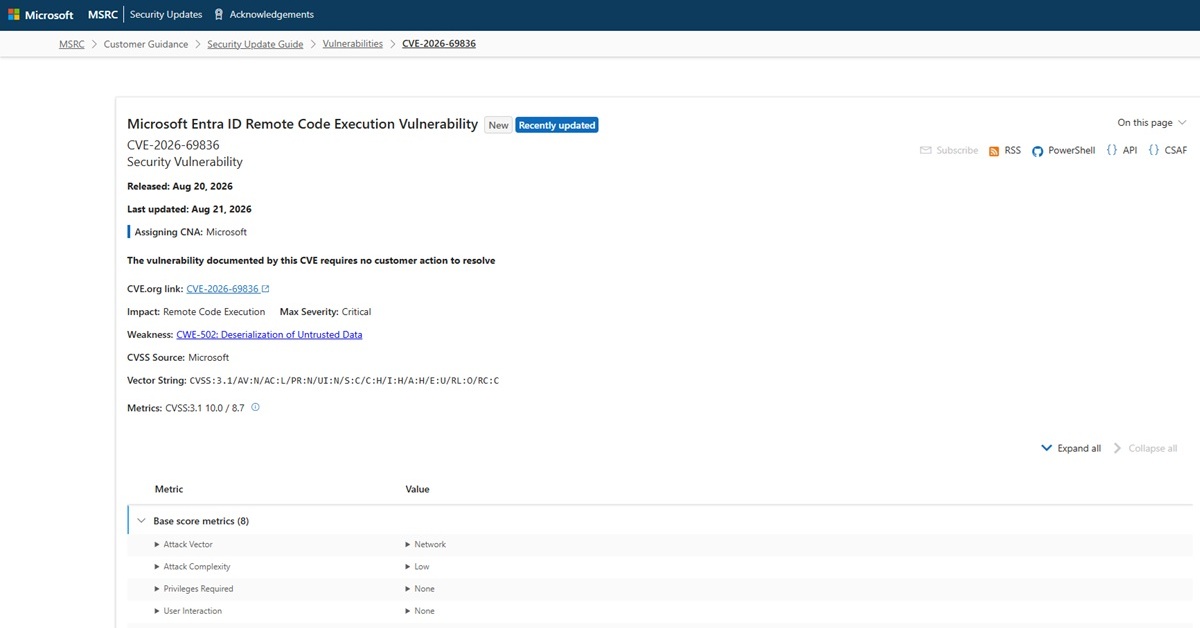
Task: Click the info icon next to Metrics score
Action: pos(255,407)
